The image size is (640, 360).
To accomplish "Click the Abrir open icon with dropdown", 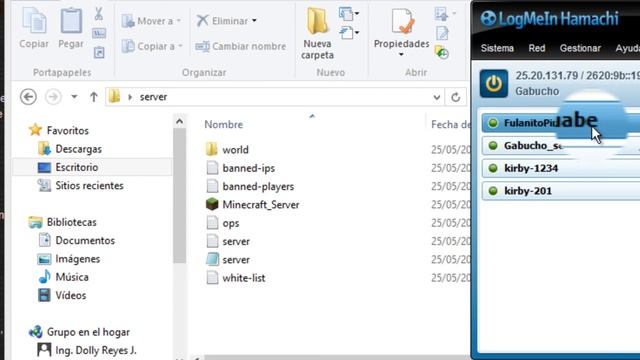I will [445, 13].
